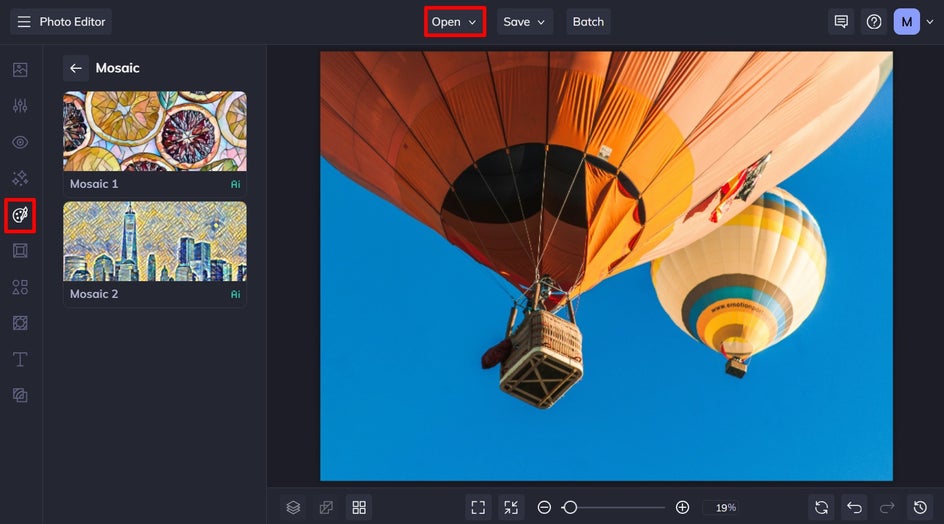Click the zoom slider handle
This screenshot has width=944, height=524.
570,508
